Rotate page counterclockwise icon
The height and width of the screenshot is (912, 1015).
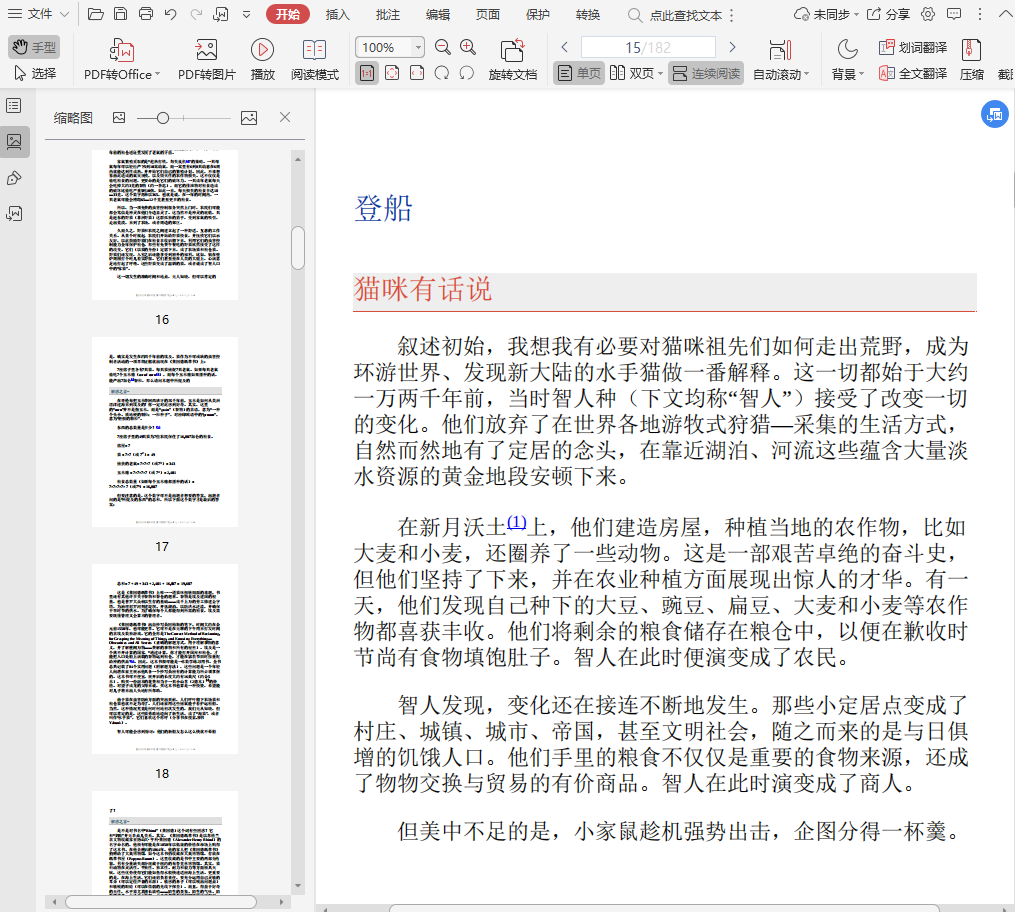pos(467,73)
